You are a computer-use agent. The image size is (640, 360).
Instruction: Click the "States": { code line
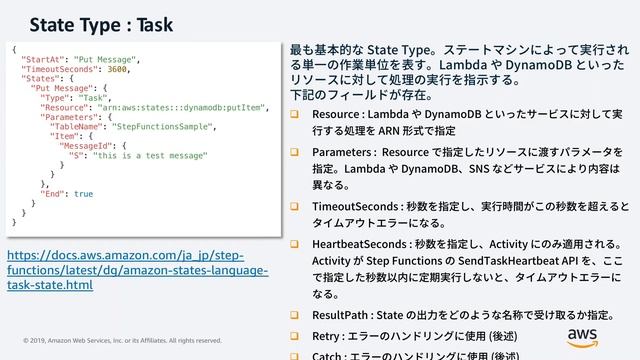pyautogui.click(x=47, y=79)
